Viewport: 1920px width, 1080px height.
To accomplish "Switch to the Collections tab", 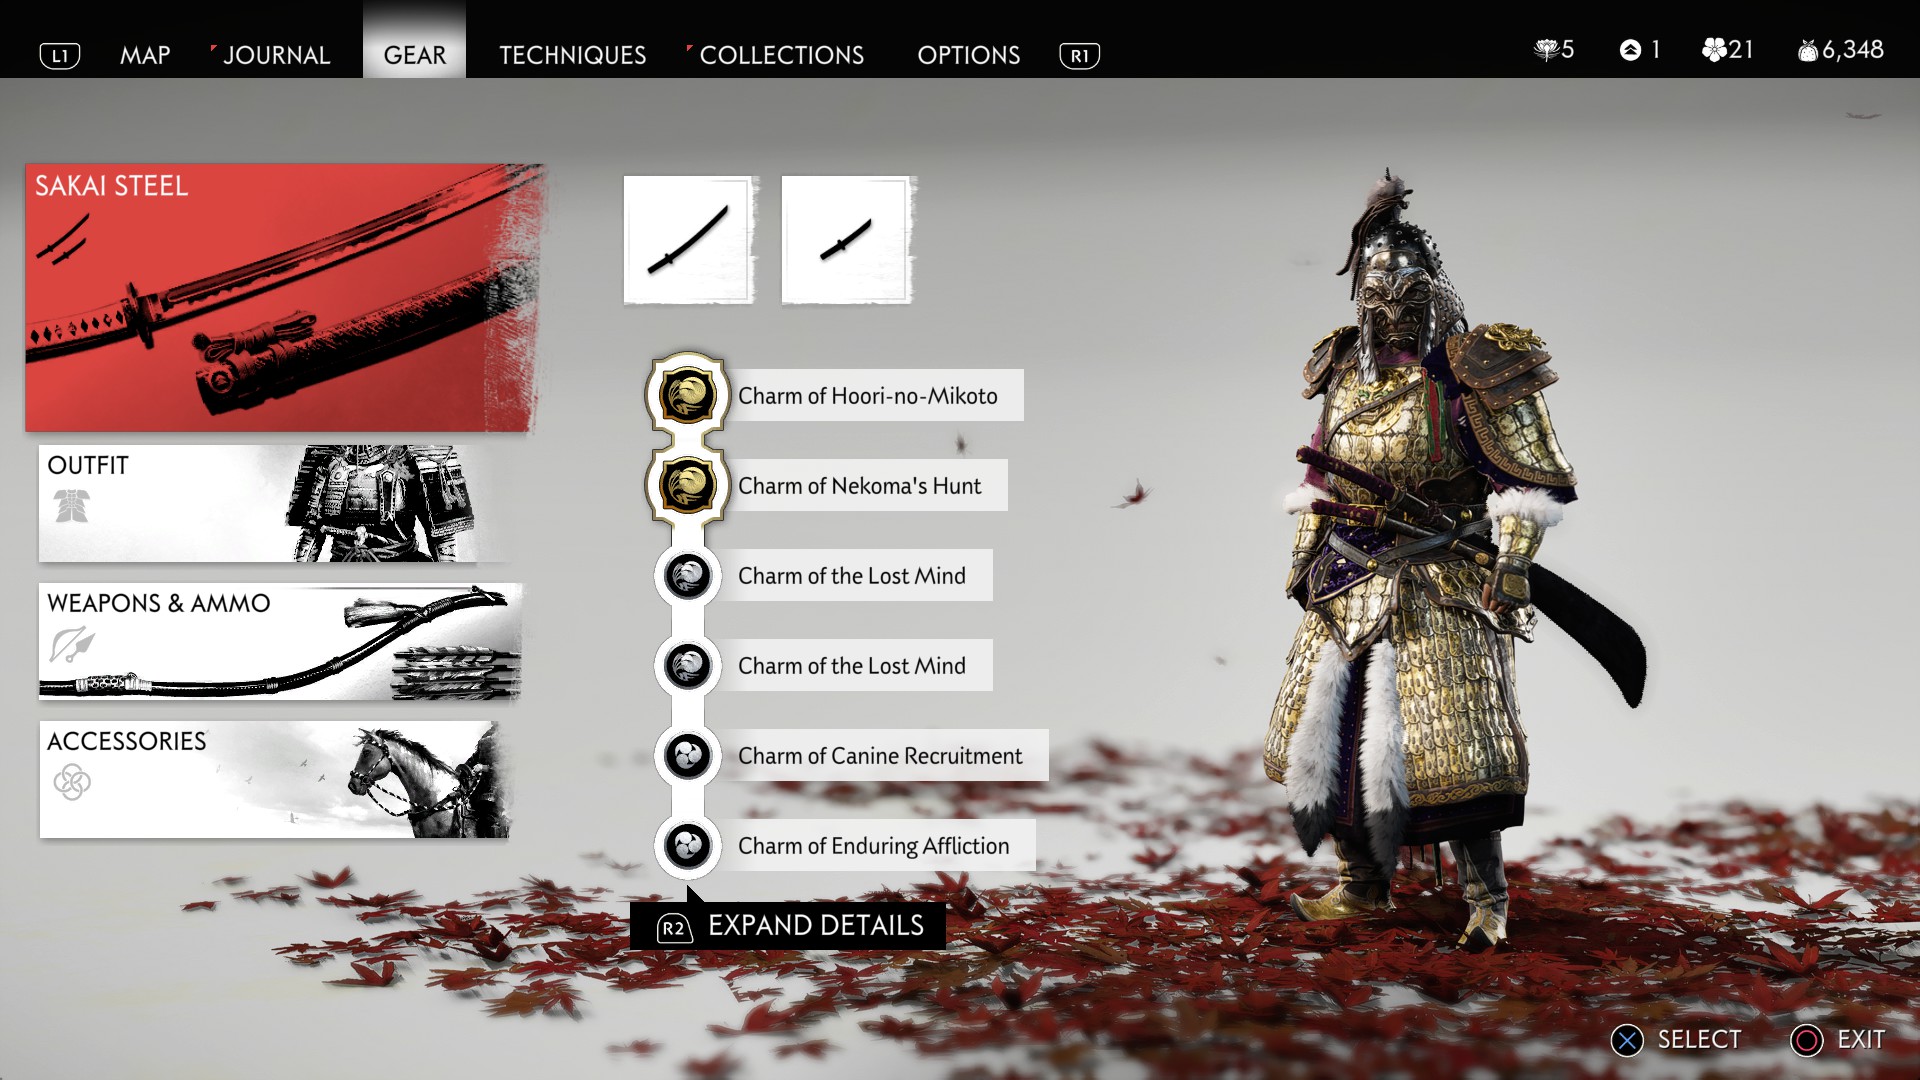I will pyautogui.click(x=781, y=55).
